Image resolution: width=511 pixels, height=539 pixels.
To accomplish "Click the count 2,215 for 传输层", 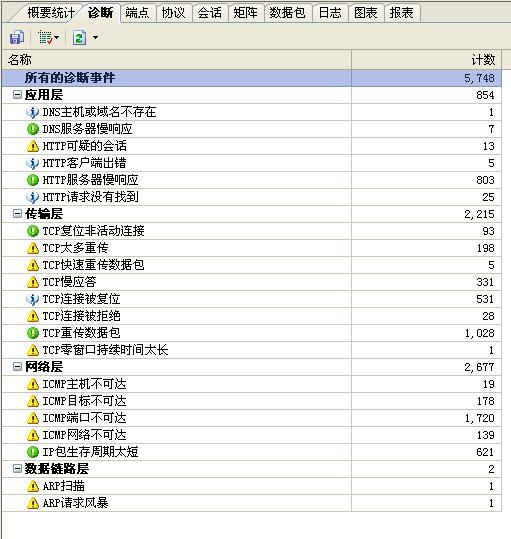I will click(x=479, y=214).
